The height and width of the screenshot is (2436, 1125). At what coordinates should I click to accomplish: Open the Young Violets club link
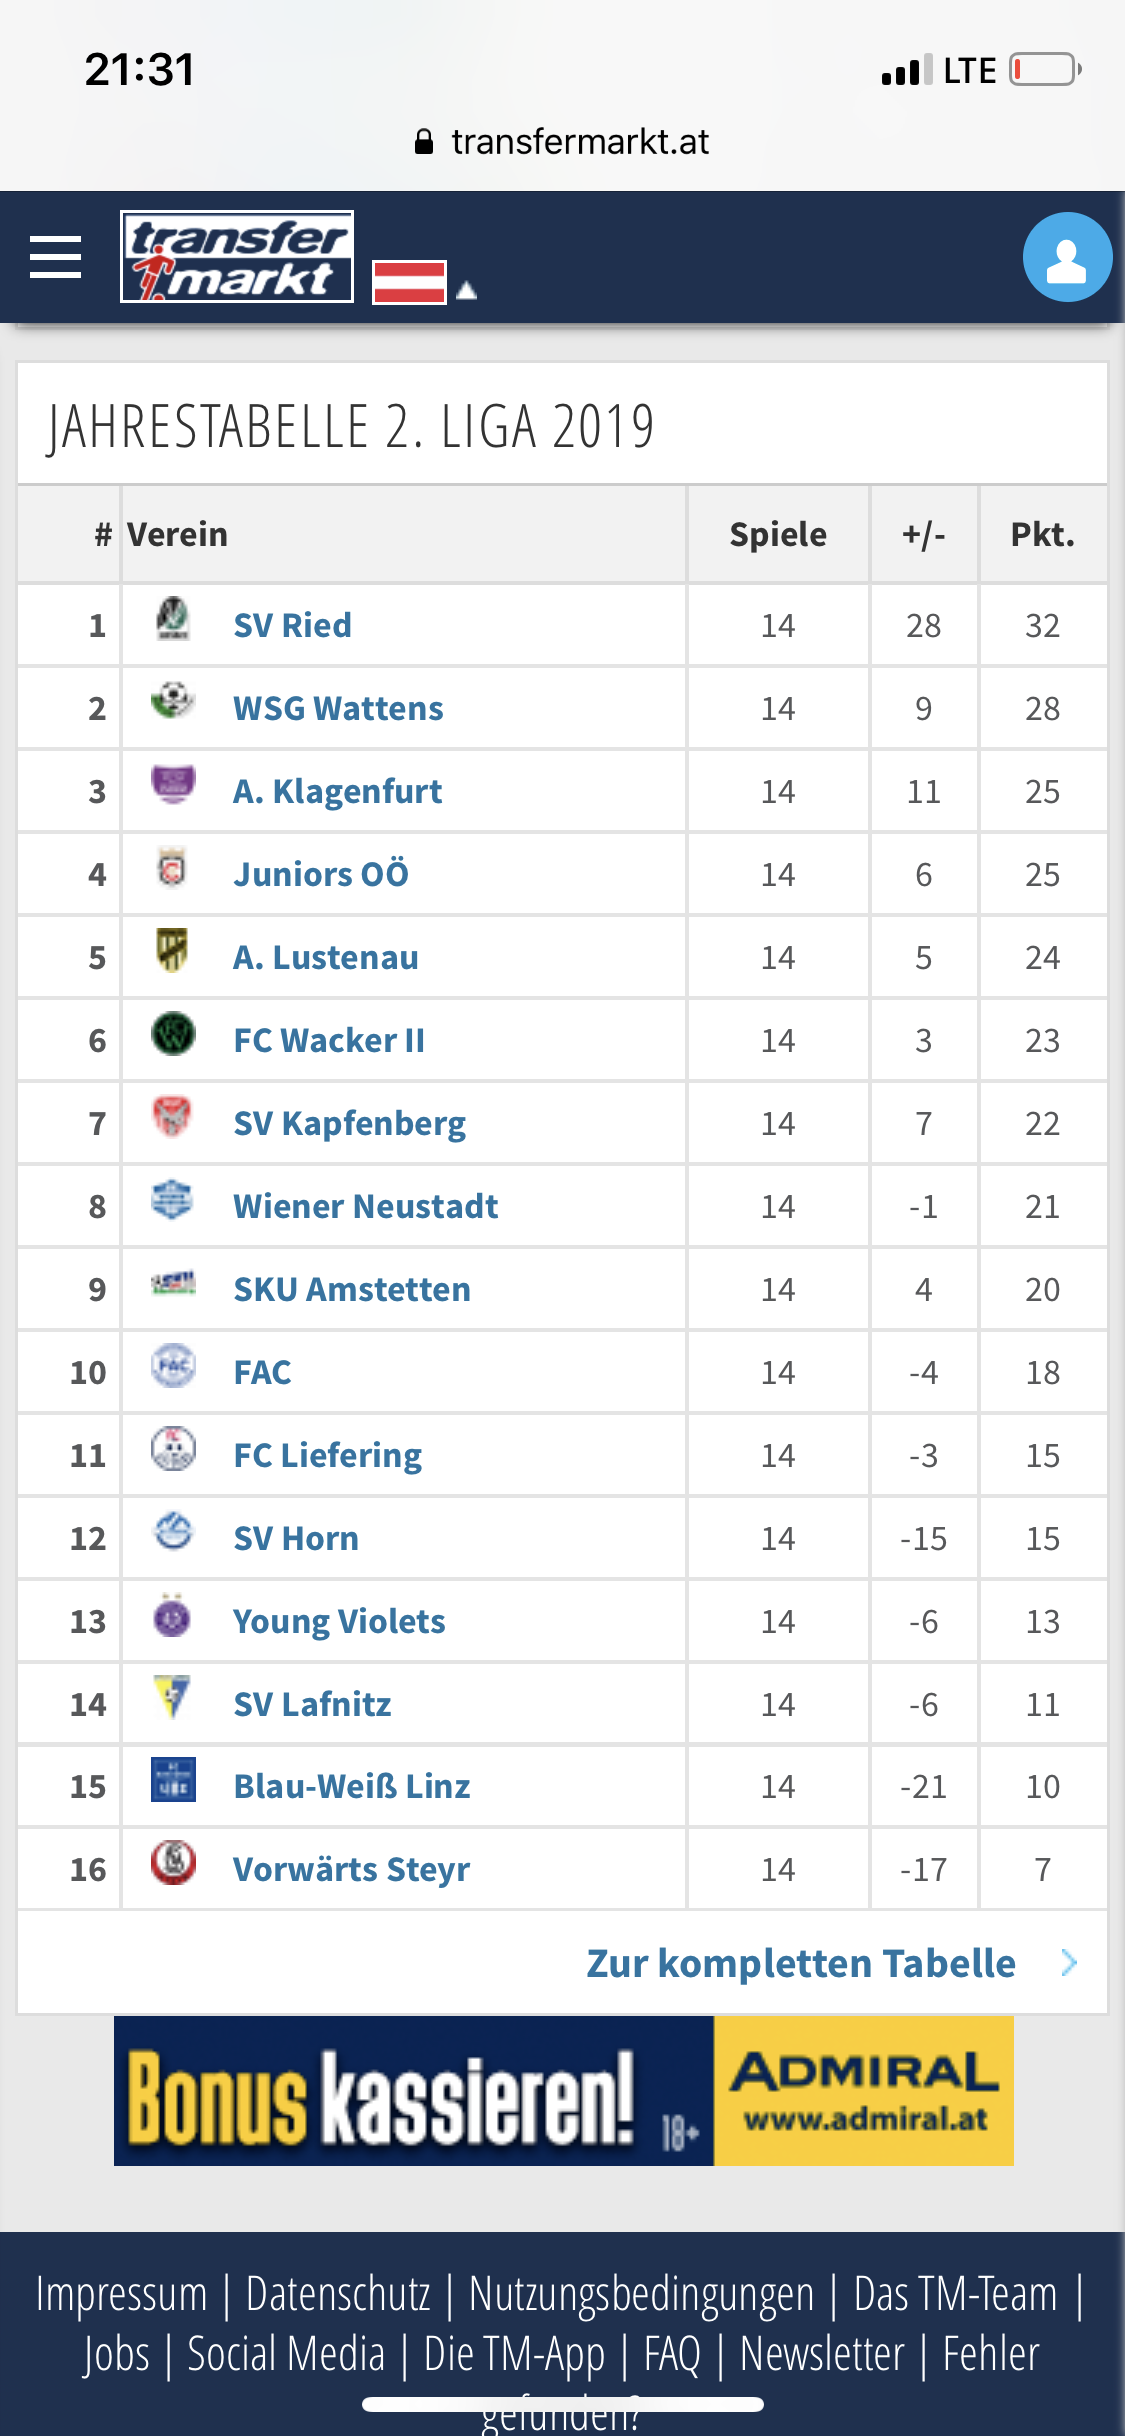(x=339, y=1621)
